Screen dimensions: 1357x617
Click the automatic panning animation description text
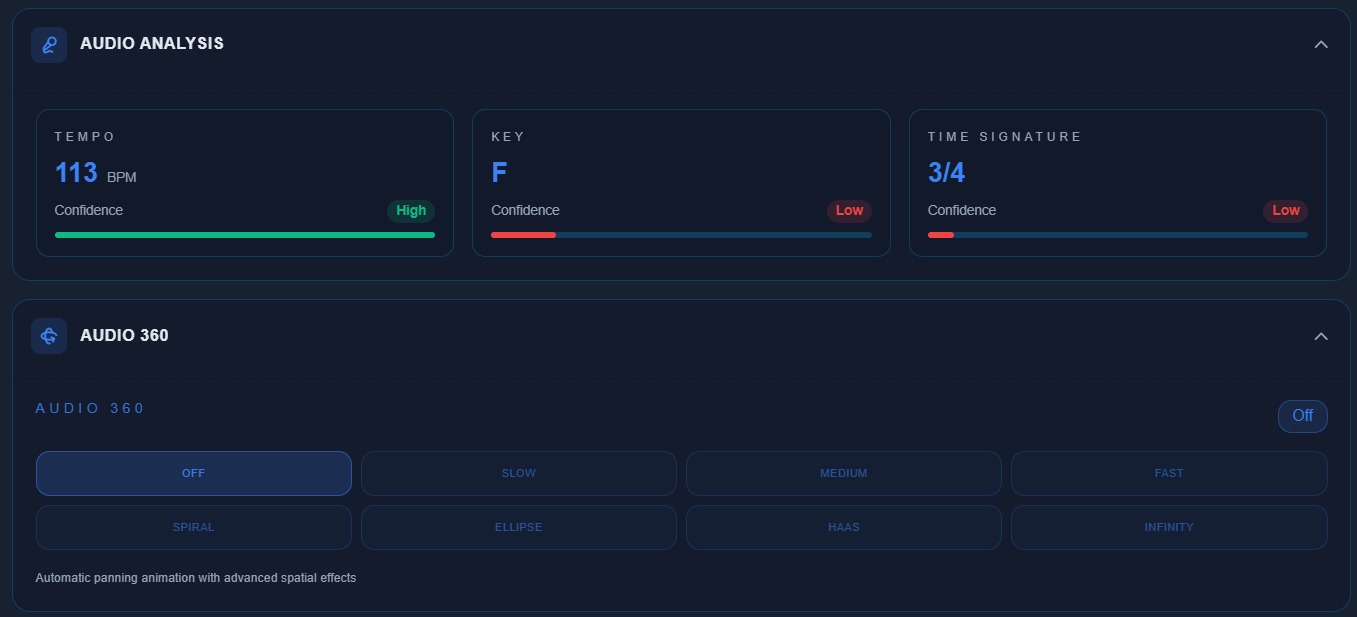[196, 578]
